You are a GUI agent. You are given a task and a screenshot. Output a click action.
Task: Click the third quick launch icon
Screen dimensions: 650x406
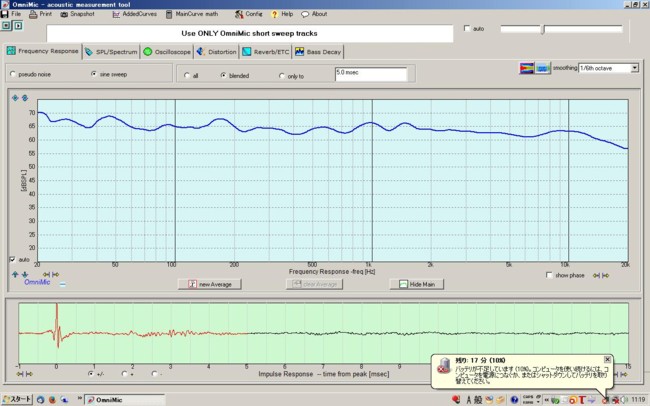pos(64,400)
